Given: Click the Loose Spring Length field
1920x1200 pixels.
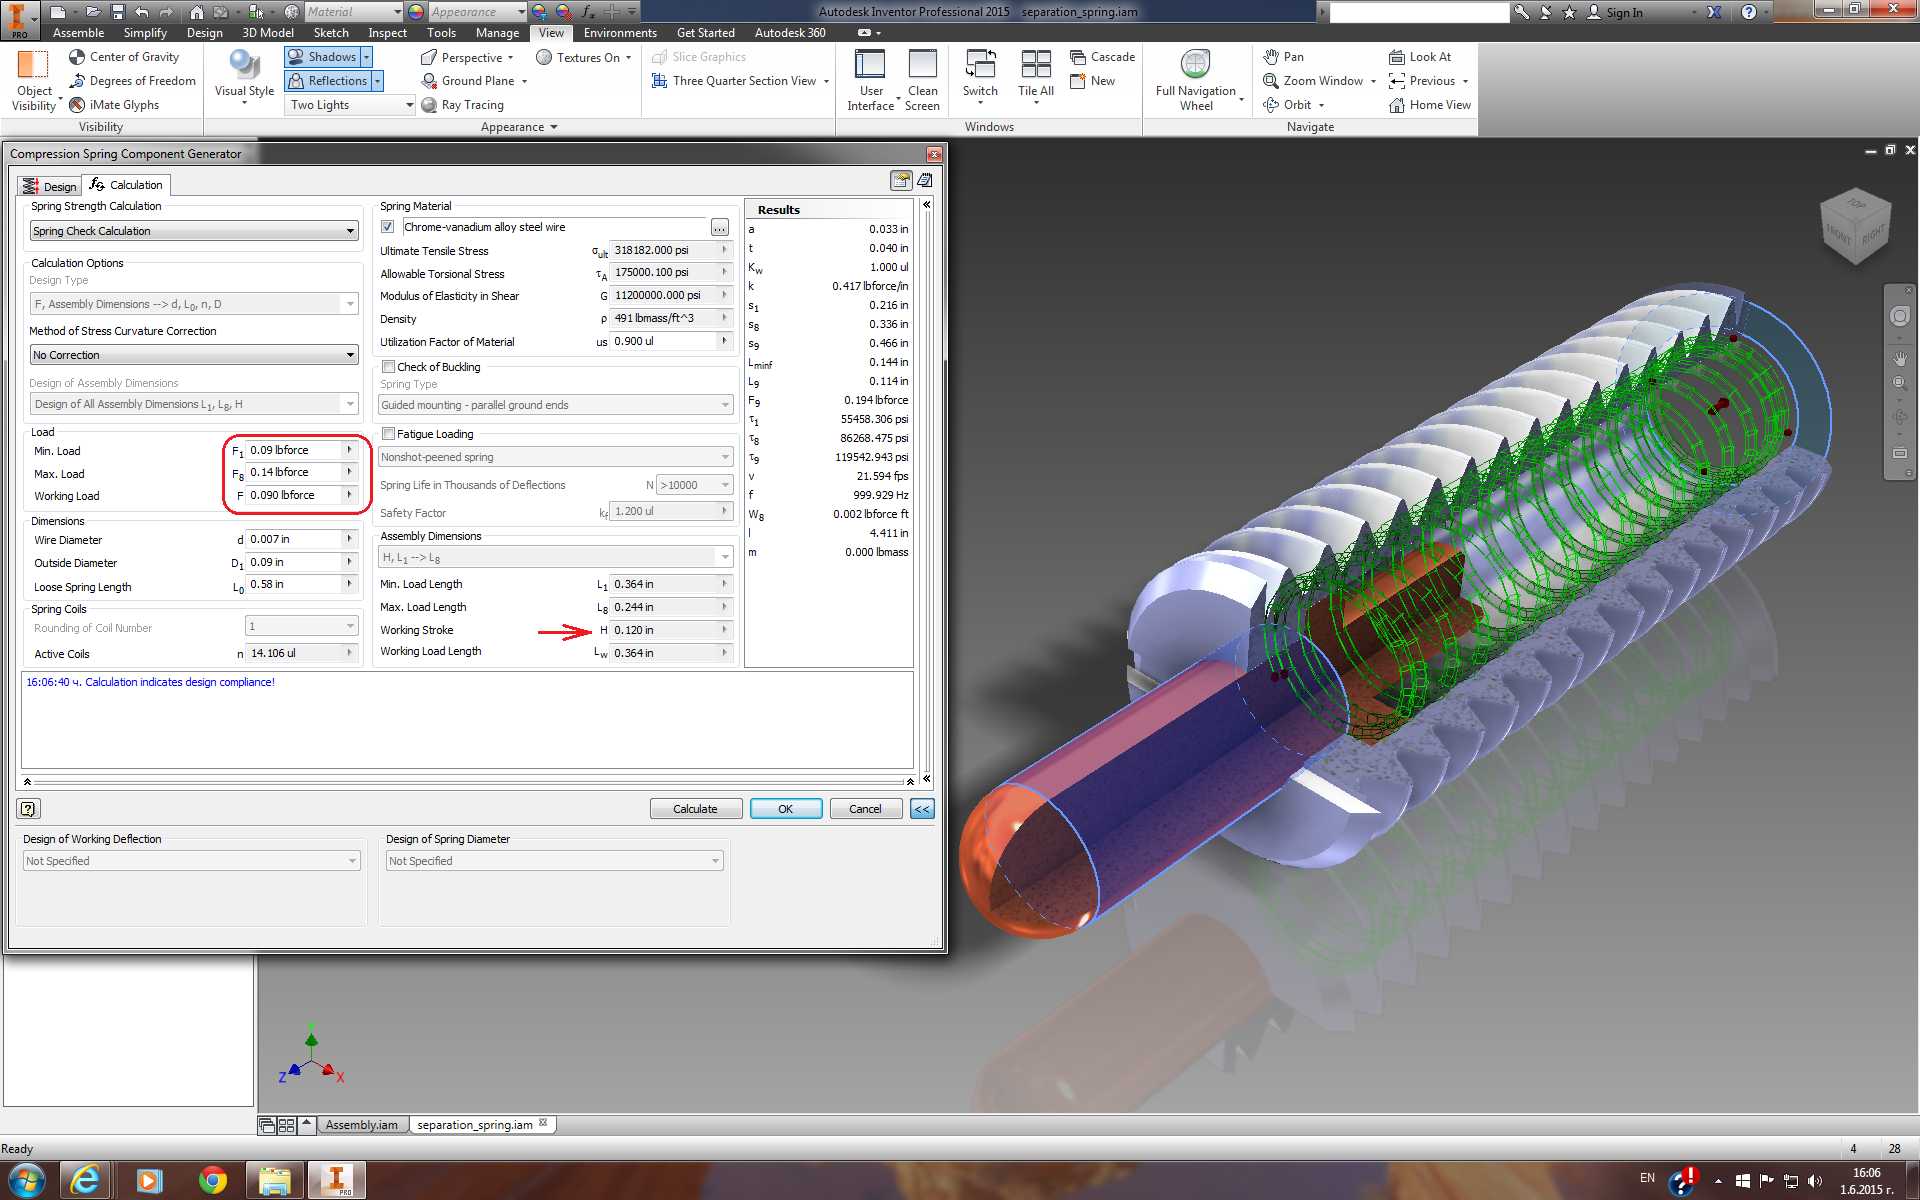Looking at the screenshot, I should coord(294,584).
